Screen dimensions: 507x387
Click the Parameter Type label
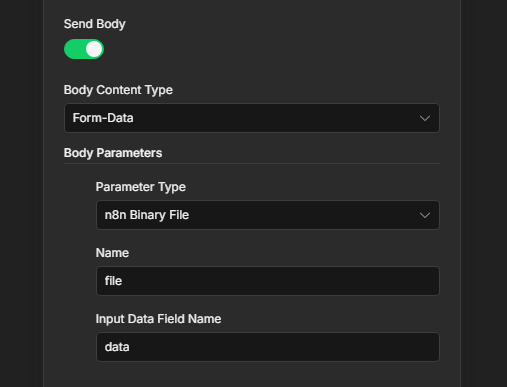click(x=141, y=187)
